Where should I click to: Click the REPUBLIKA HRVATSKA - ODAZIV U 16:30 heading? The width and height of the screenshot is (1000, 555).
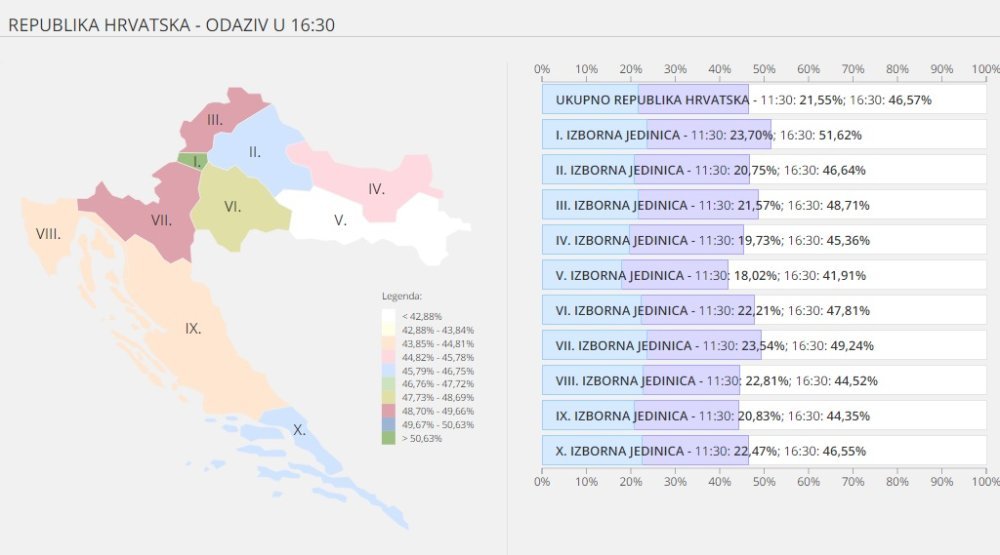click(x=171, y=25)
